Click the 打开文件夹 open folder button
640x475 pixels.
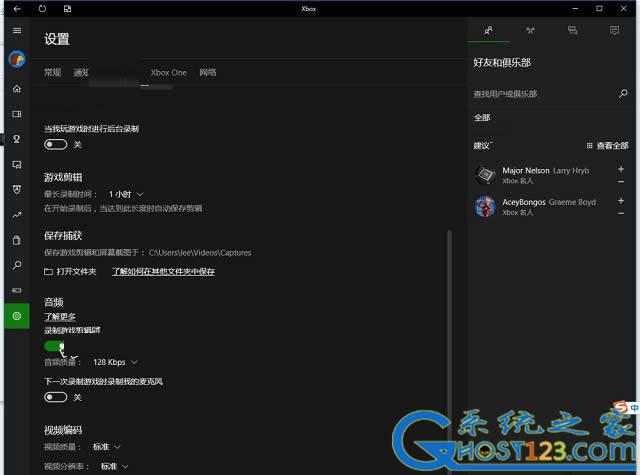pyautogui.click(x=71, y=271)
